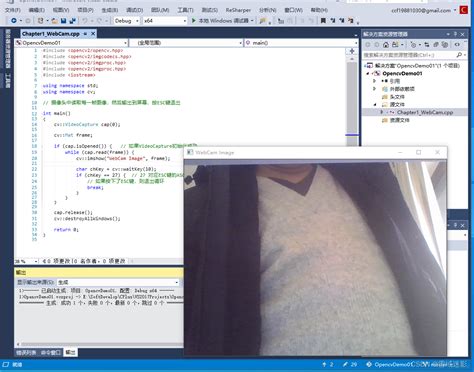Toggle the pin on the Chapter1_WebCam.cpp tab
The width and height of the screenshot is (474, 372).
pyautogui.click(x=85, y=34)
